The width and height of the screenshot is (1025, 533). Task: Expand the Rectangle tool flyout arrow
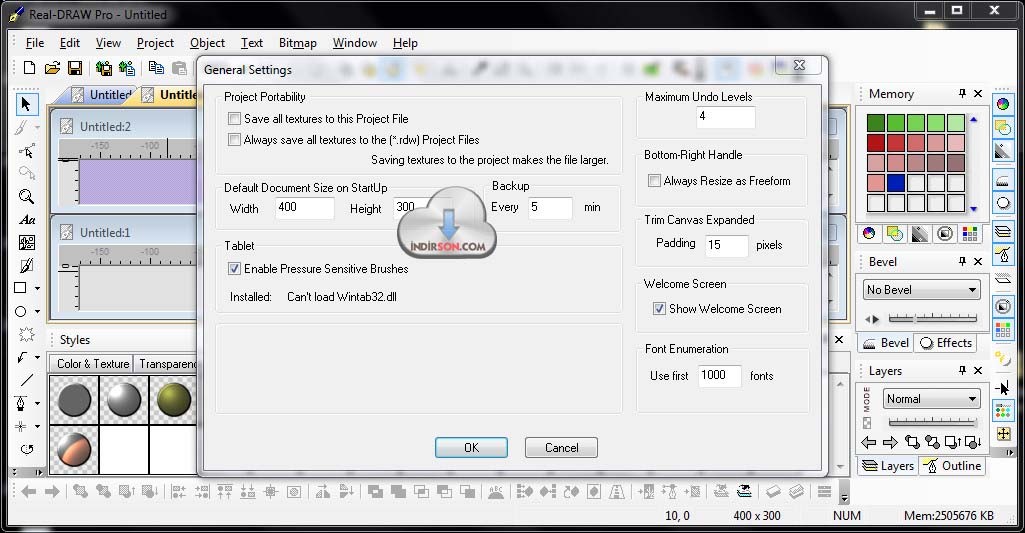click(37, 288)
